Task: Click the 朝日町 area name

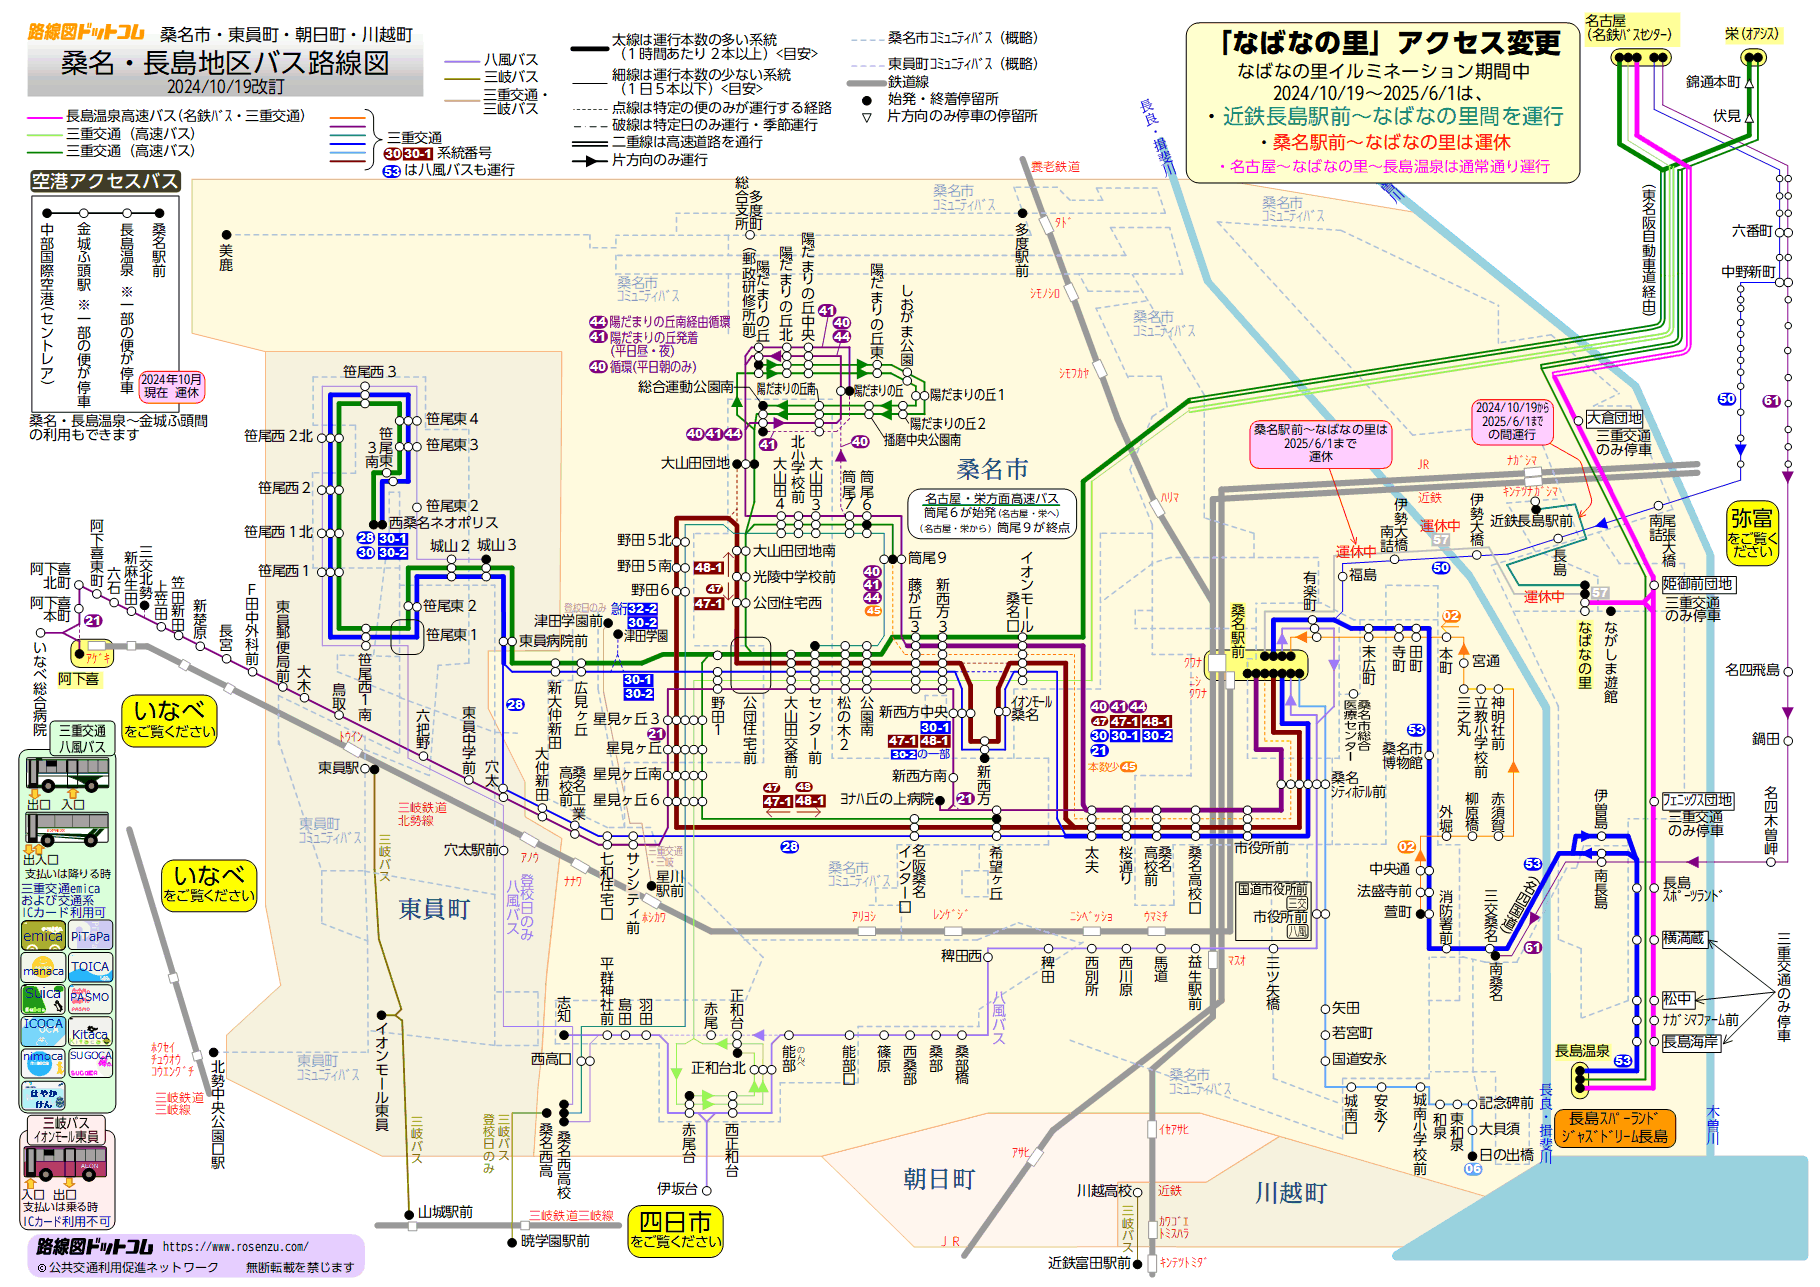Action: click(x=939, y=1179)
